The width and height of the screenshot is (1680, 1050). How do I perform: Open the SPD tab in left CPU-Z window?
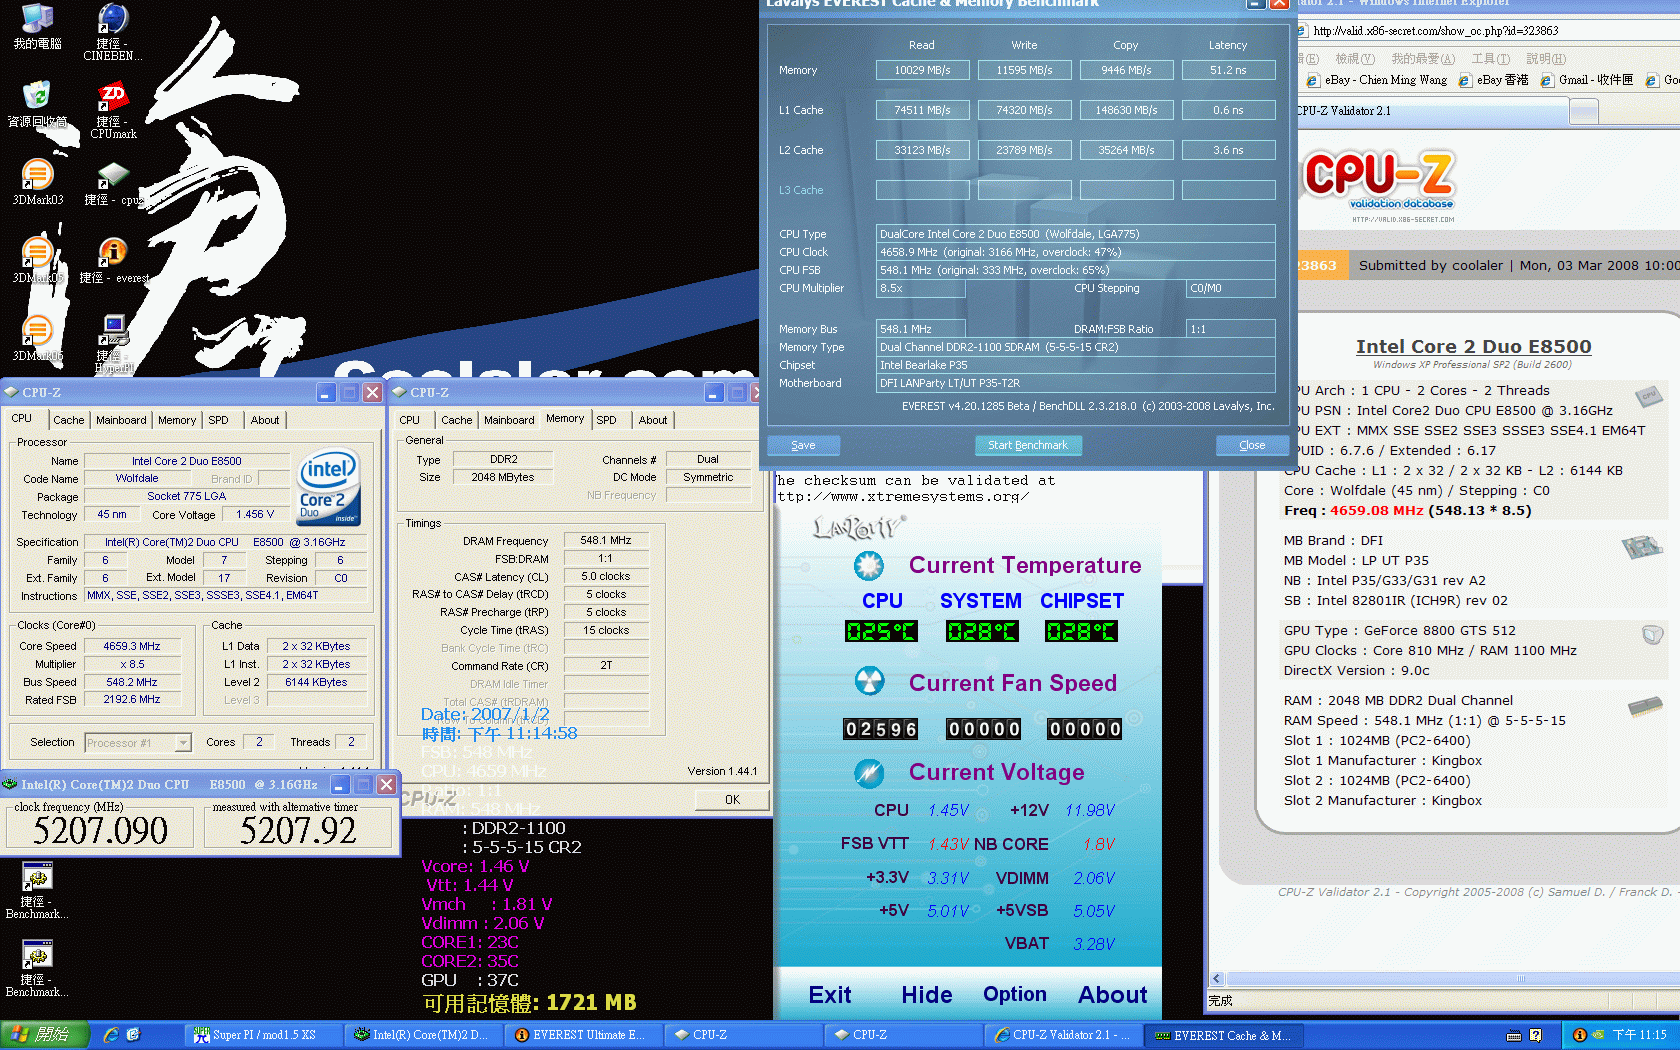218,420
